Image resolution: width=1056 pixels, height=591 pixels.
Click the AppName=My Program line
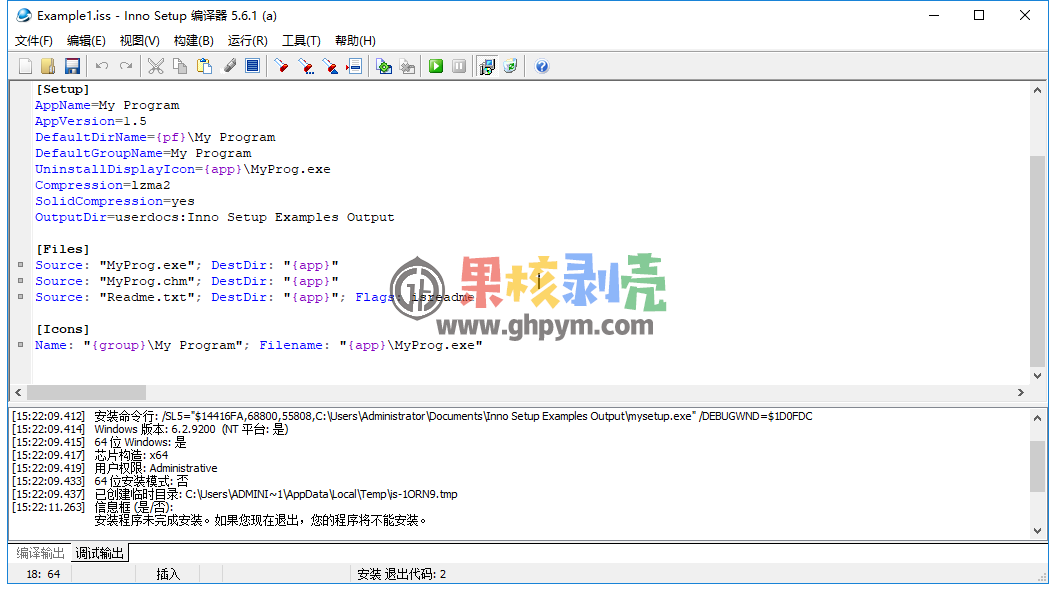(107, 105)
